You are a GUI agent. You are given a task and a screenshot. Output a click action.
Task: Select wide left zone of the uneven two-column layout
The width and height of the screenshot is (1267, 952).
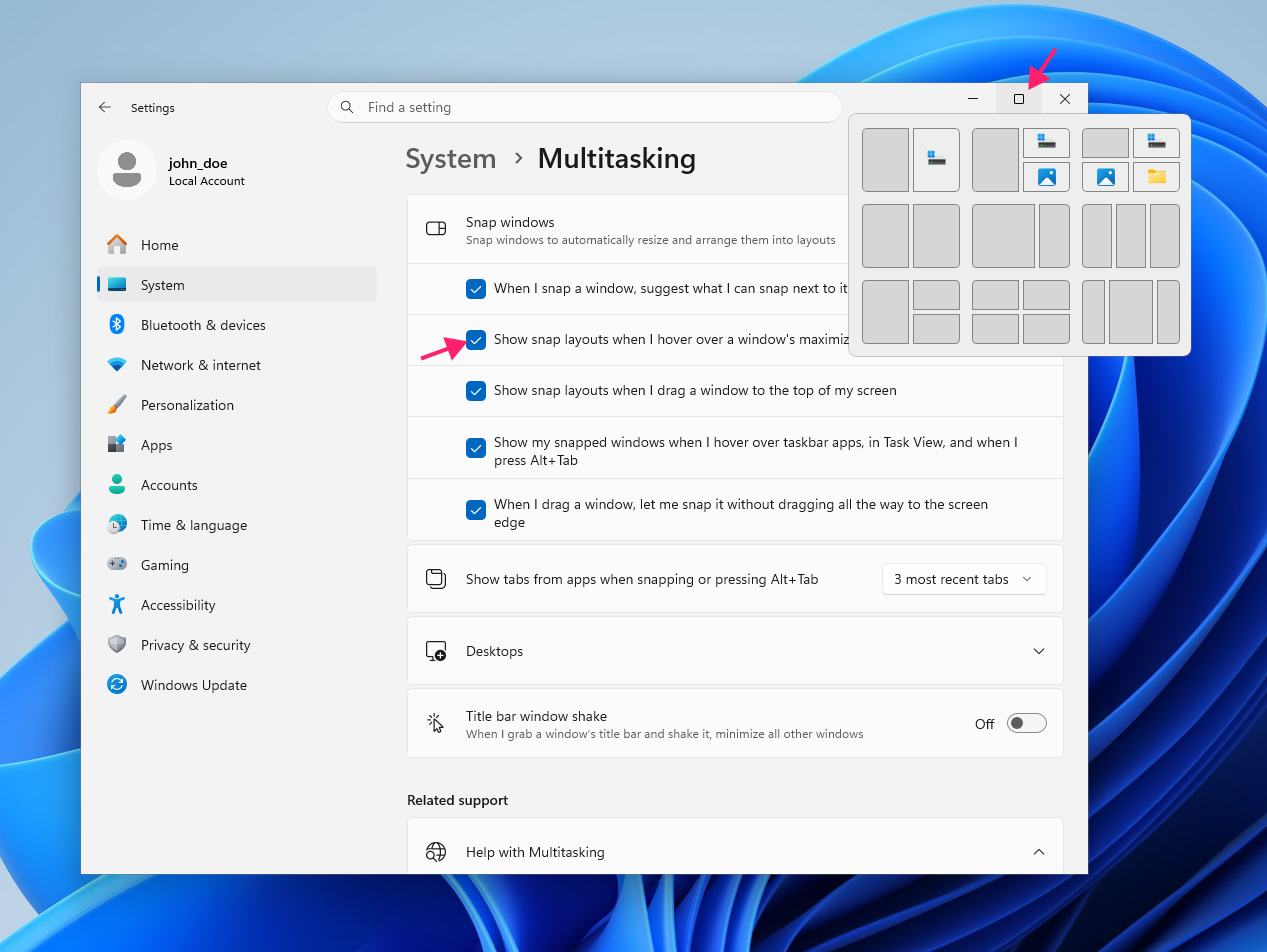pyautogui.click(x=1003, y=236)
